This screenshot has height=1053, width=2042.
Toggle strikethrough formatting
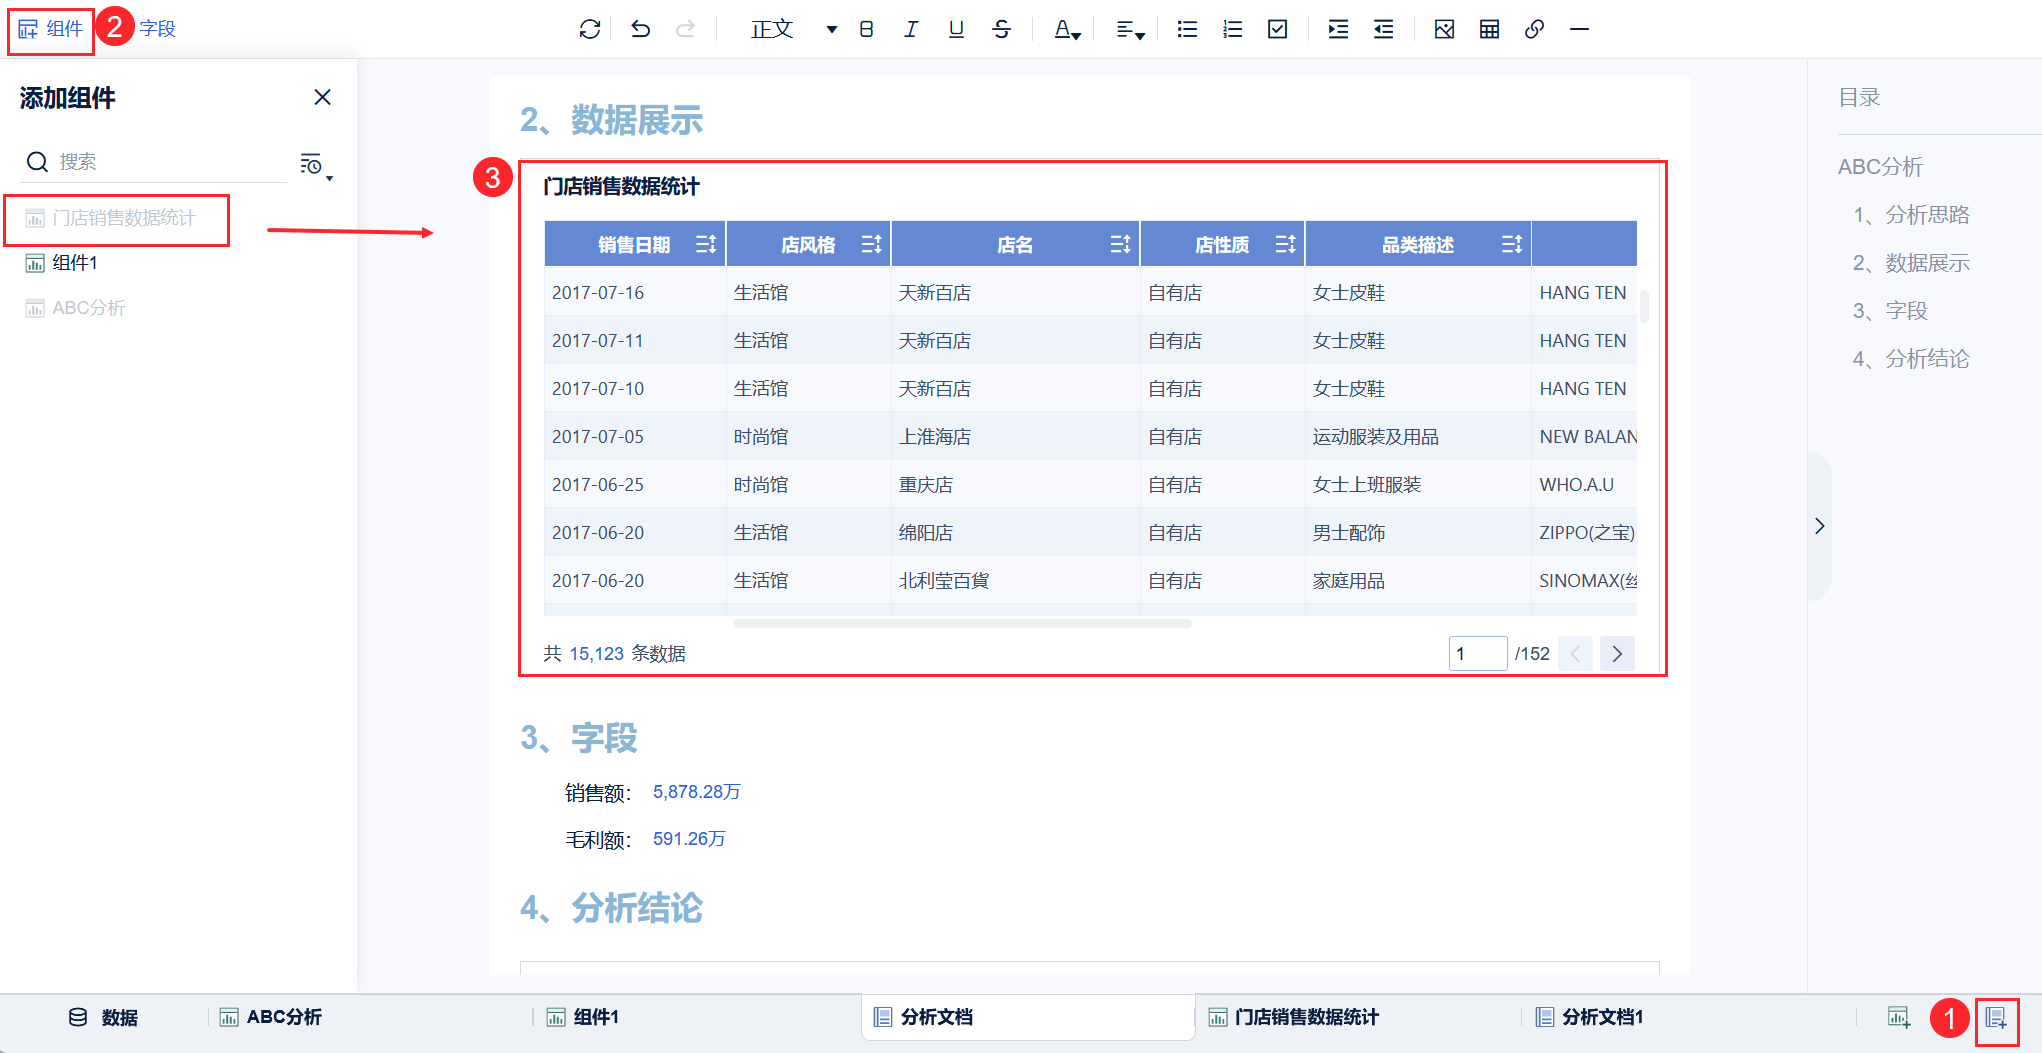tap(1001, 29)
